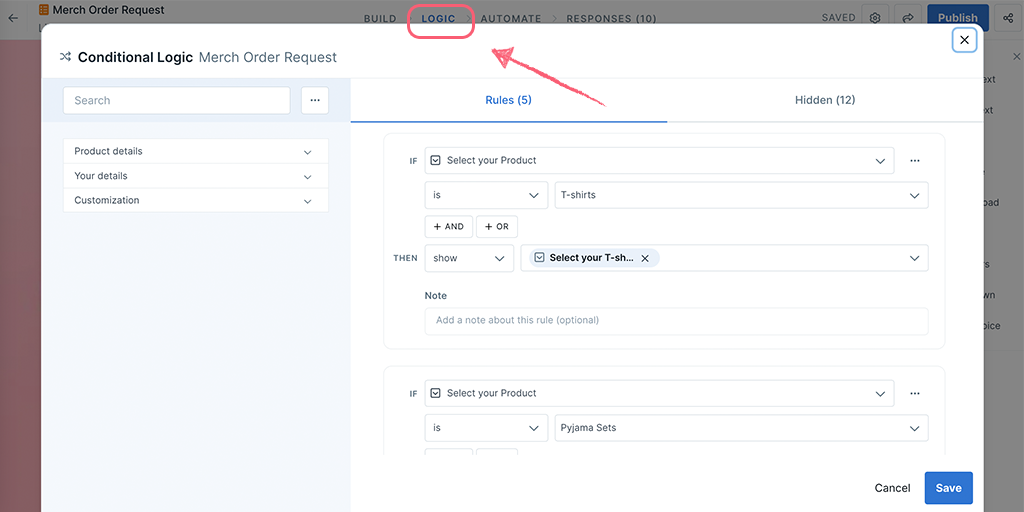Click the SAVED status label

coord(839,18)
